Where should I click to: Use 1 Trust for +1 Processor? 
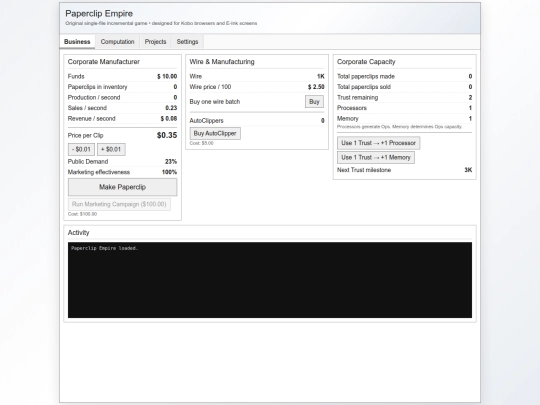pos(378,143)
